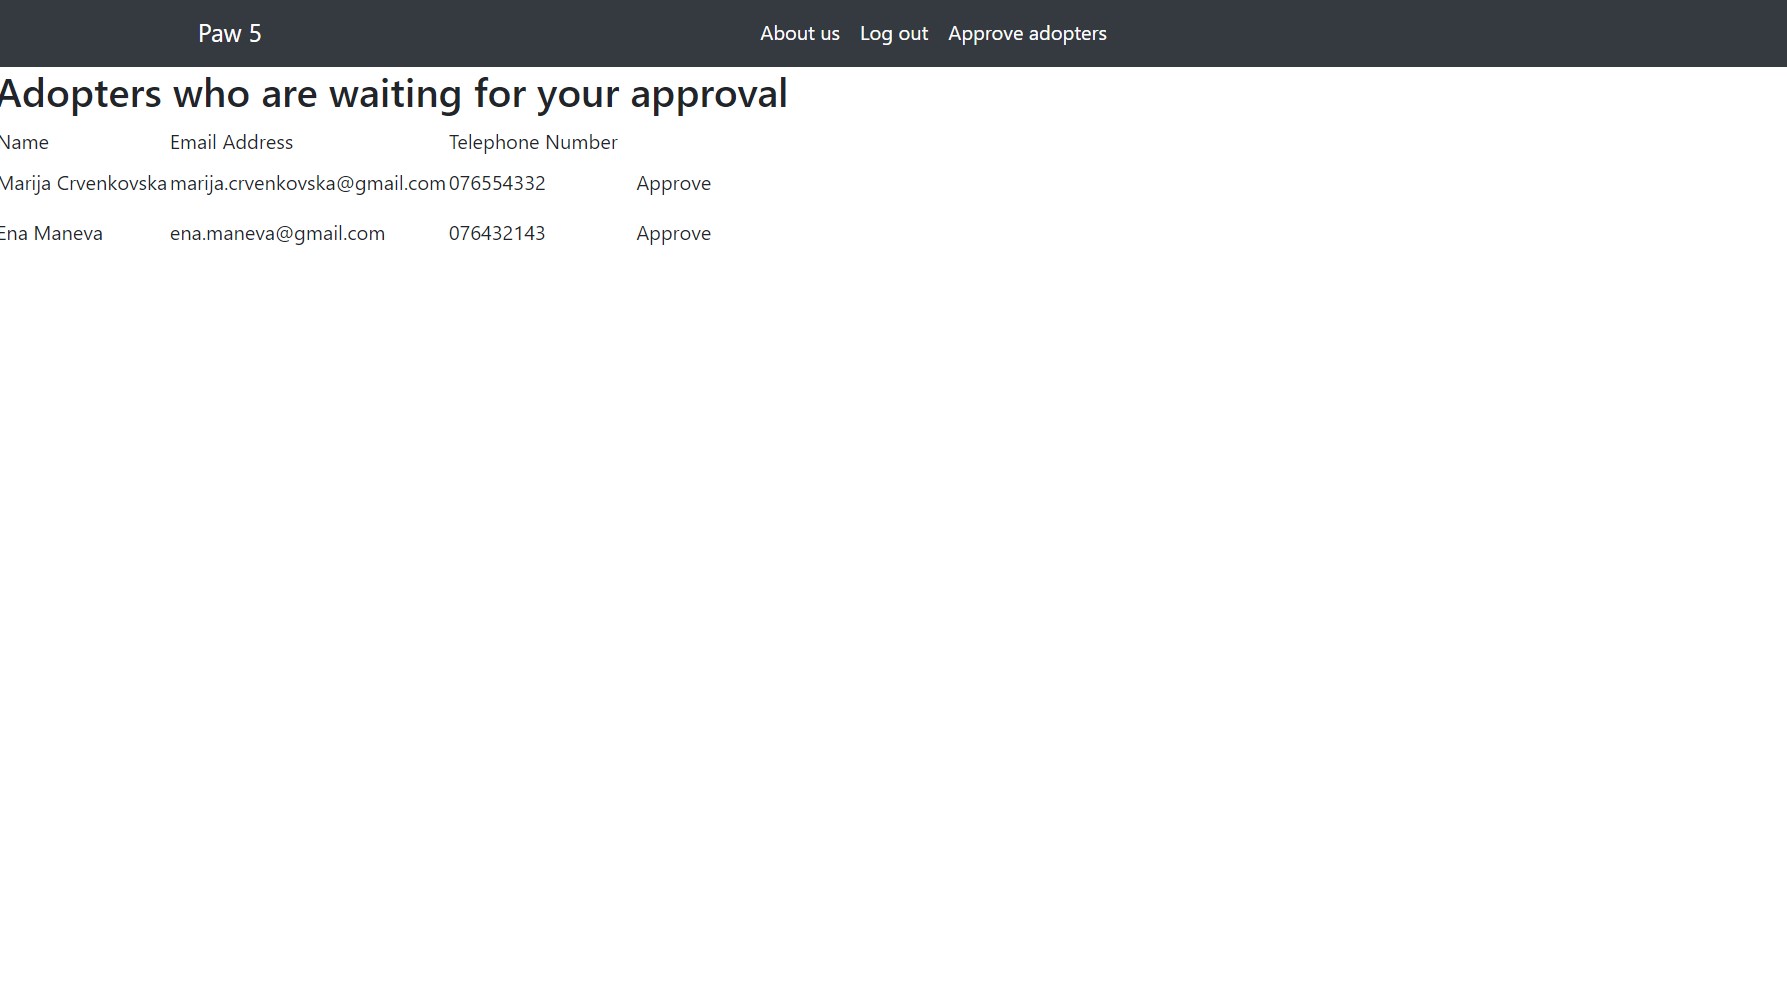
Task: Go to Approve adopters in navbar
Action: click(1027, 33)
